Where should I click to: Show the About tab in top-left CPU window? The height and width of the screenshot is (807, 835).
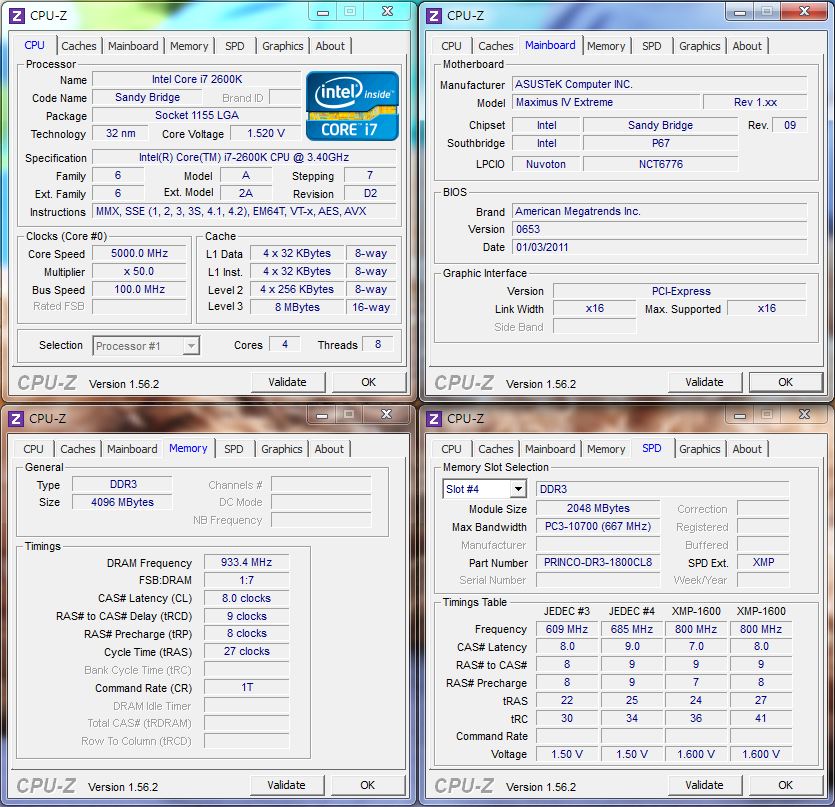click(x=330, y=46)
